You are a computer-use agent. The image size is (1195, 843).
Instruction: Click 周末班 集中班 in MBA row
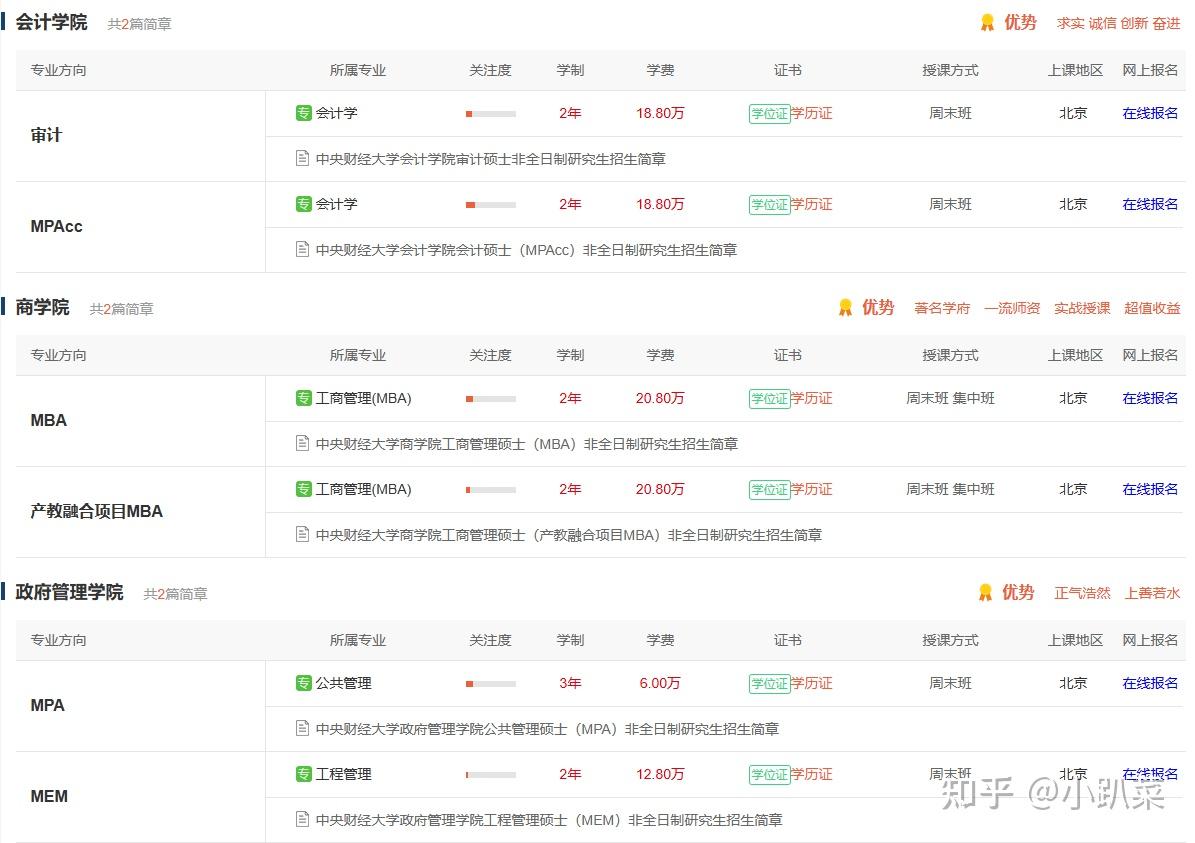(x=950, y=398)
